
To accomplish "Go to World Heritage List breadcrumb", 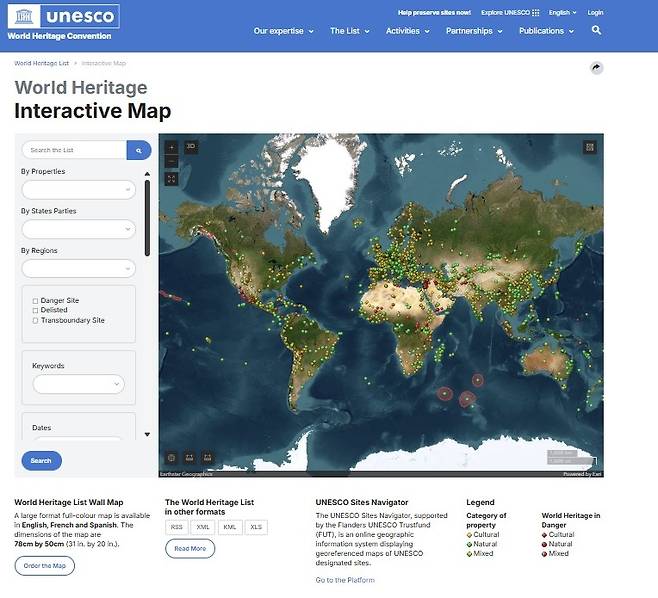I will 42,63.
